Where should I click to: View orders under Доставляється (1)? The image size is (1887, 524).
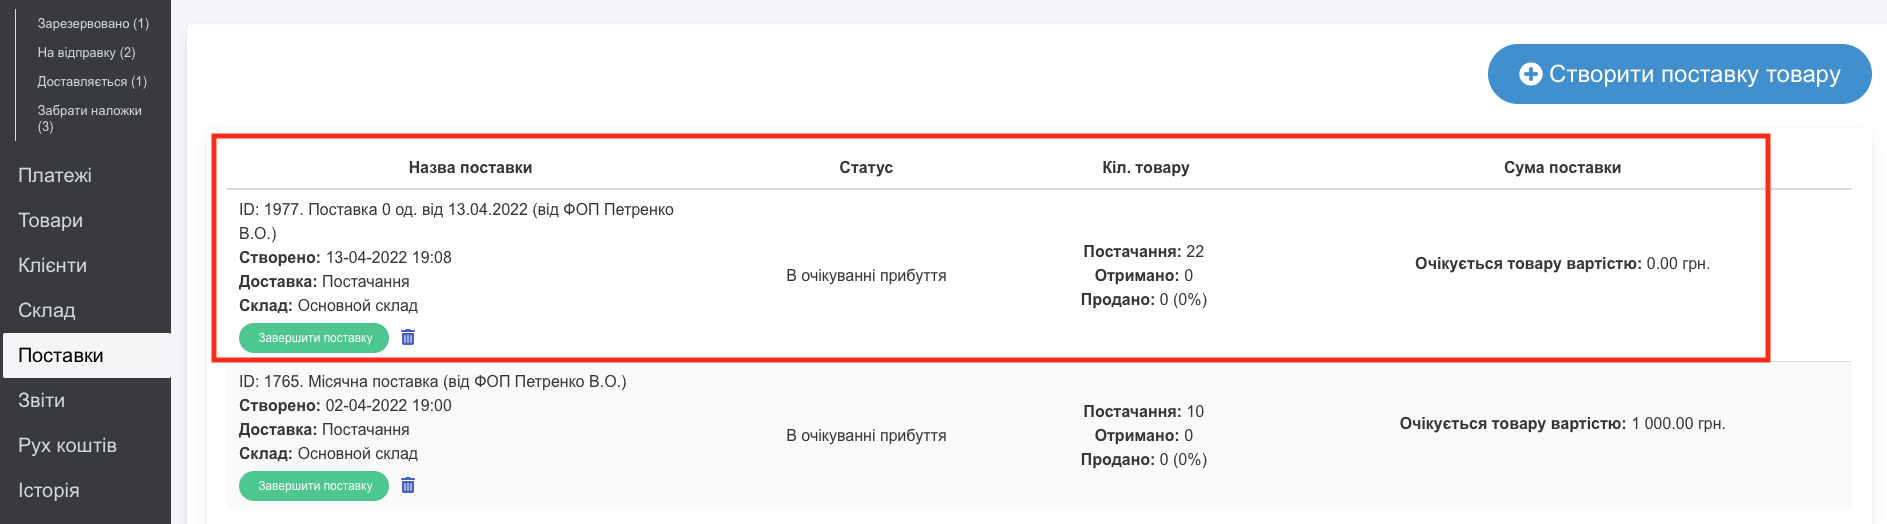92,81
